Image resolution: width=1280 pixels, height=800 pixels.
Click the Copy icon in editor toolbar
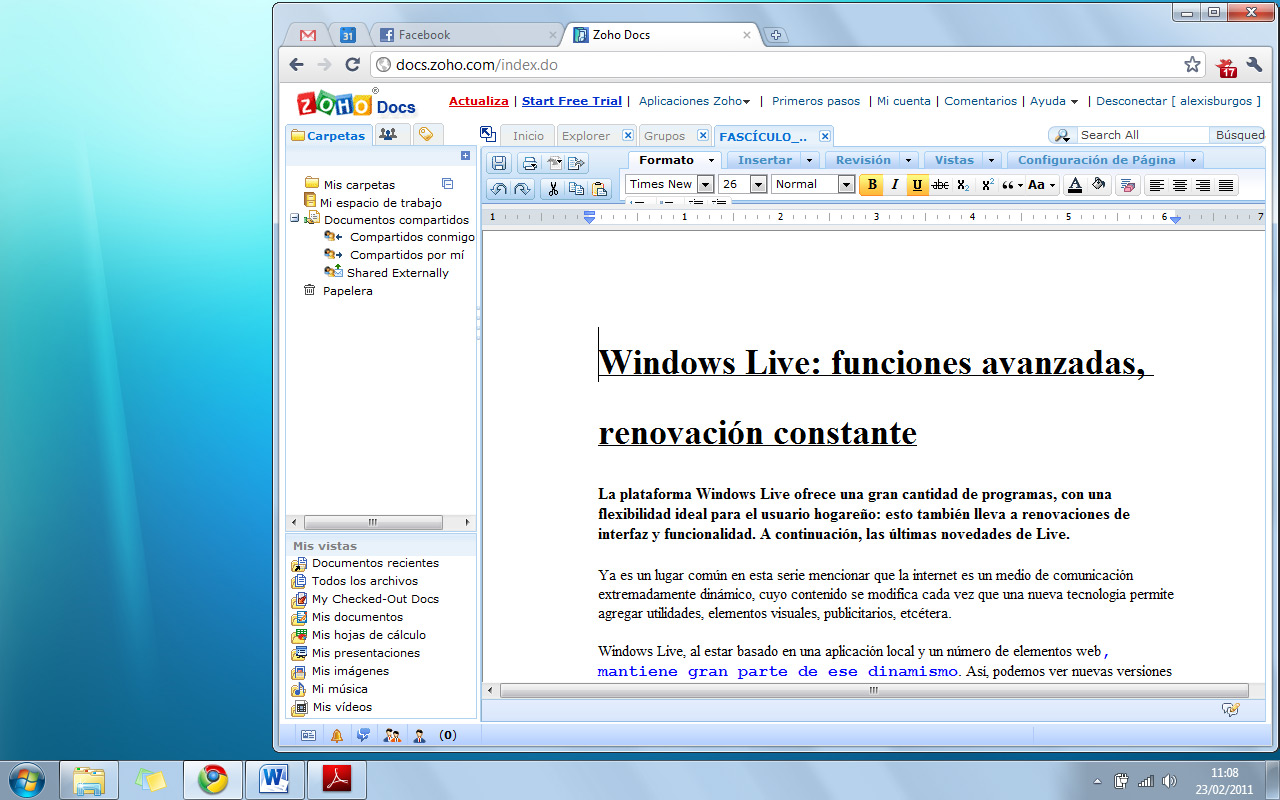(576, 188)
